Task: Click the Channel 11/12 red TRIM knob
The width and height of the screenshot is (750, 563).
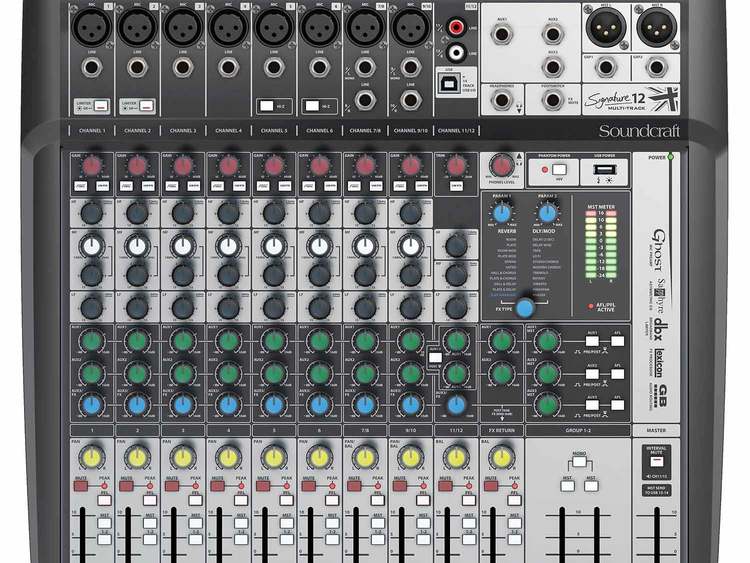Action: [456, 166]
